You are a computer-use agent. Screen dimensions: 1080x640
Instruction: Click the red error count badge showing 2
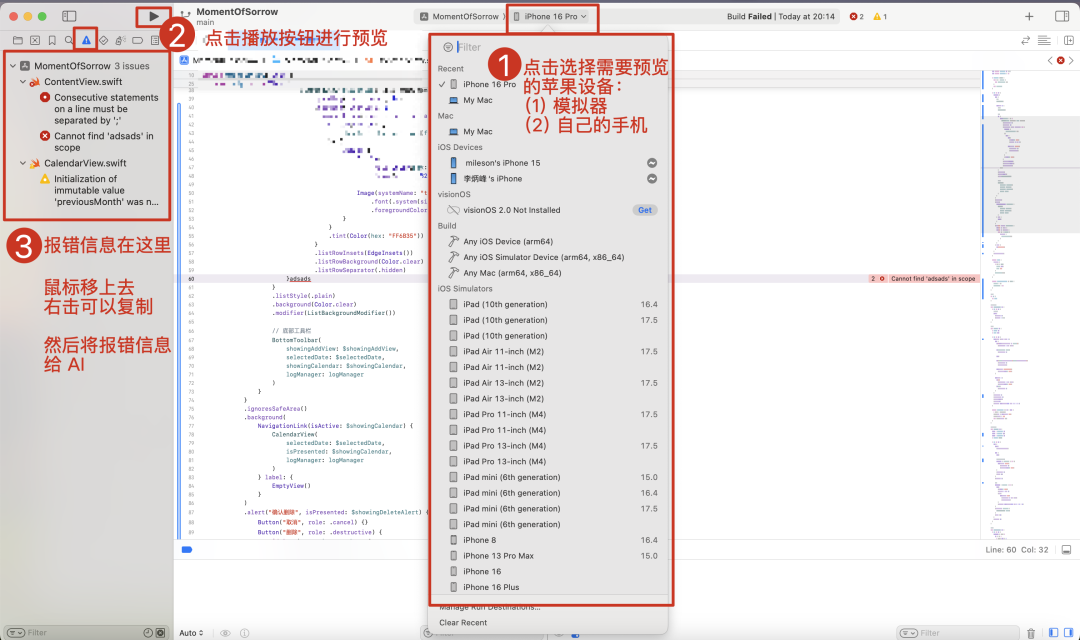tap(857, 17)
